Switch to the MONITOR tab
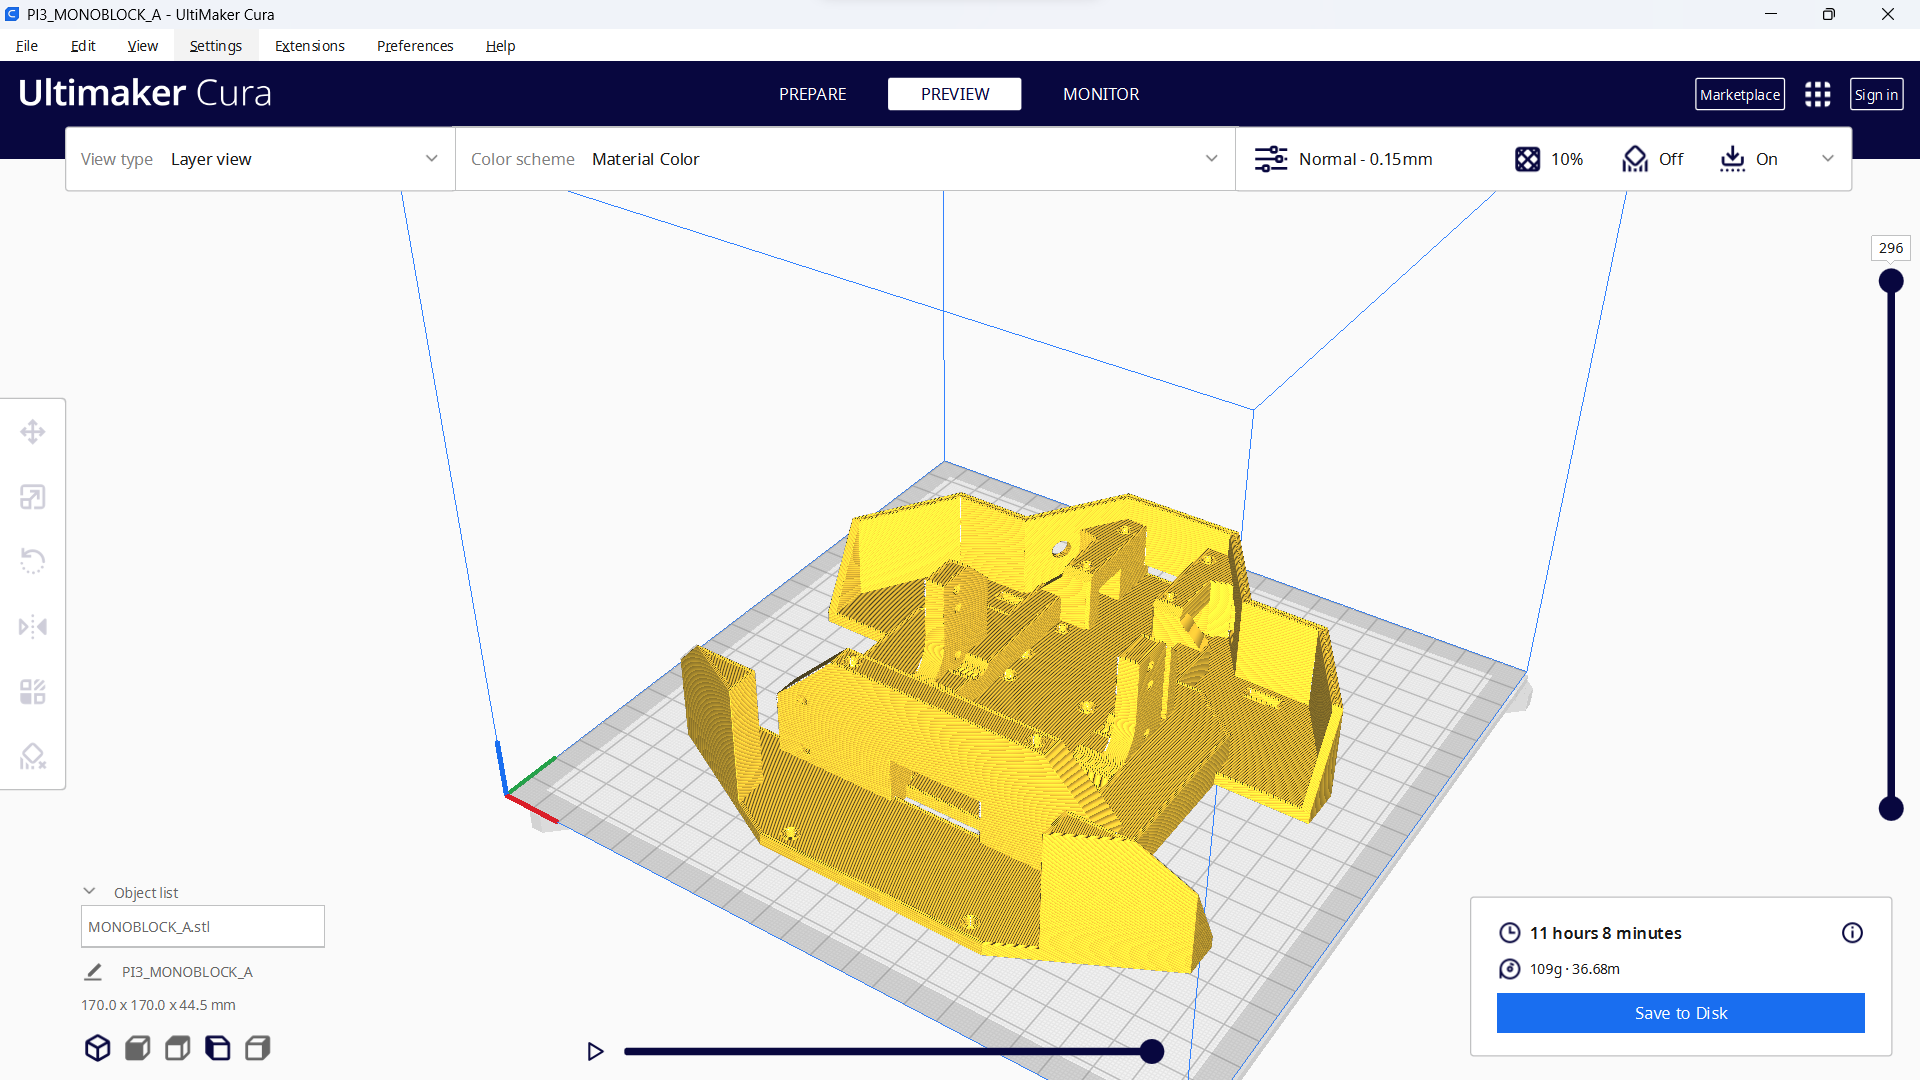 tap(1101, 93)
